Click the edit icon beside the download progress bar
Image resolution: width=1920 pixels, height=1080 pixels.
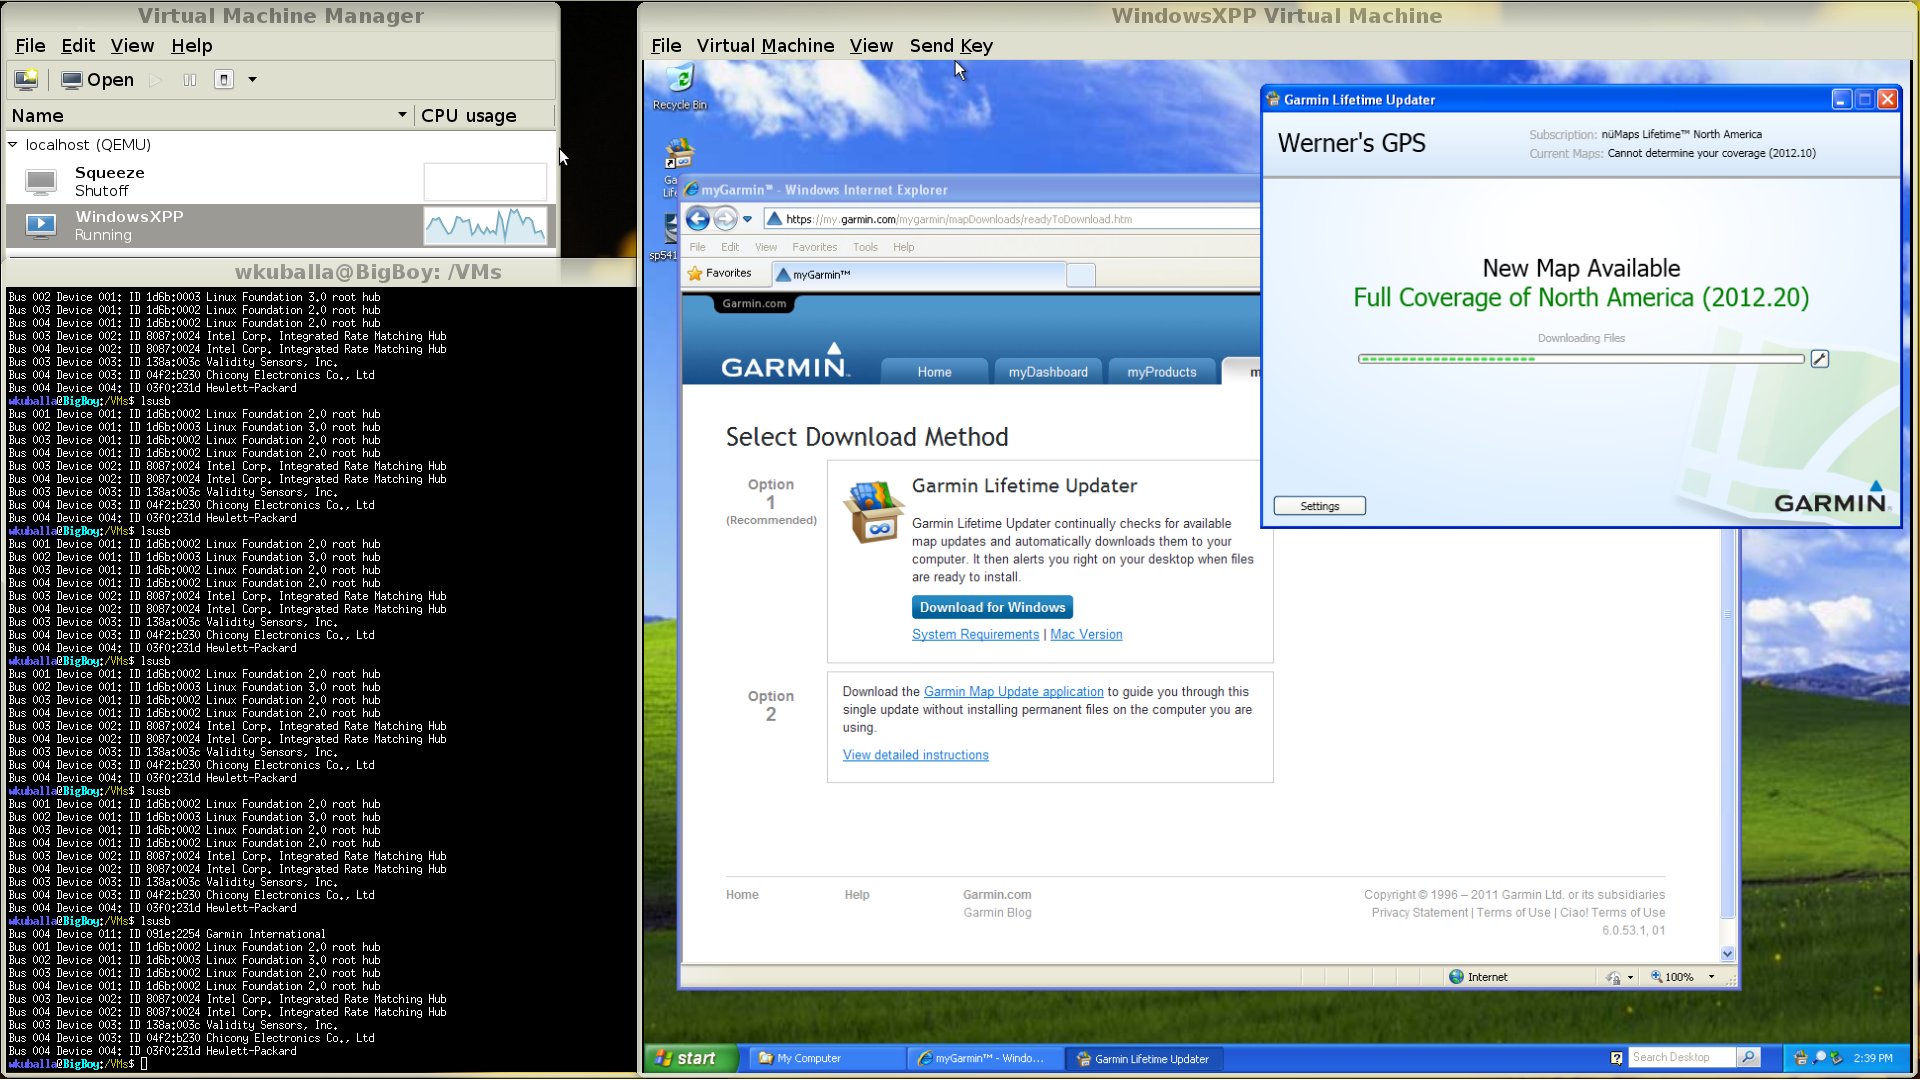(1819, 359)
